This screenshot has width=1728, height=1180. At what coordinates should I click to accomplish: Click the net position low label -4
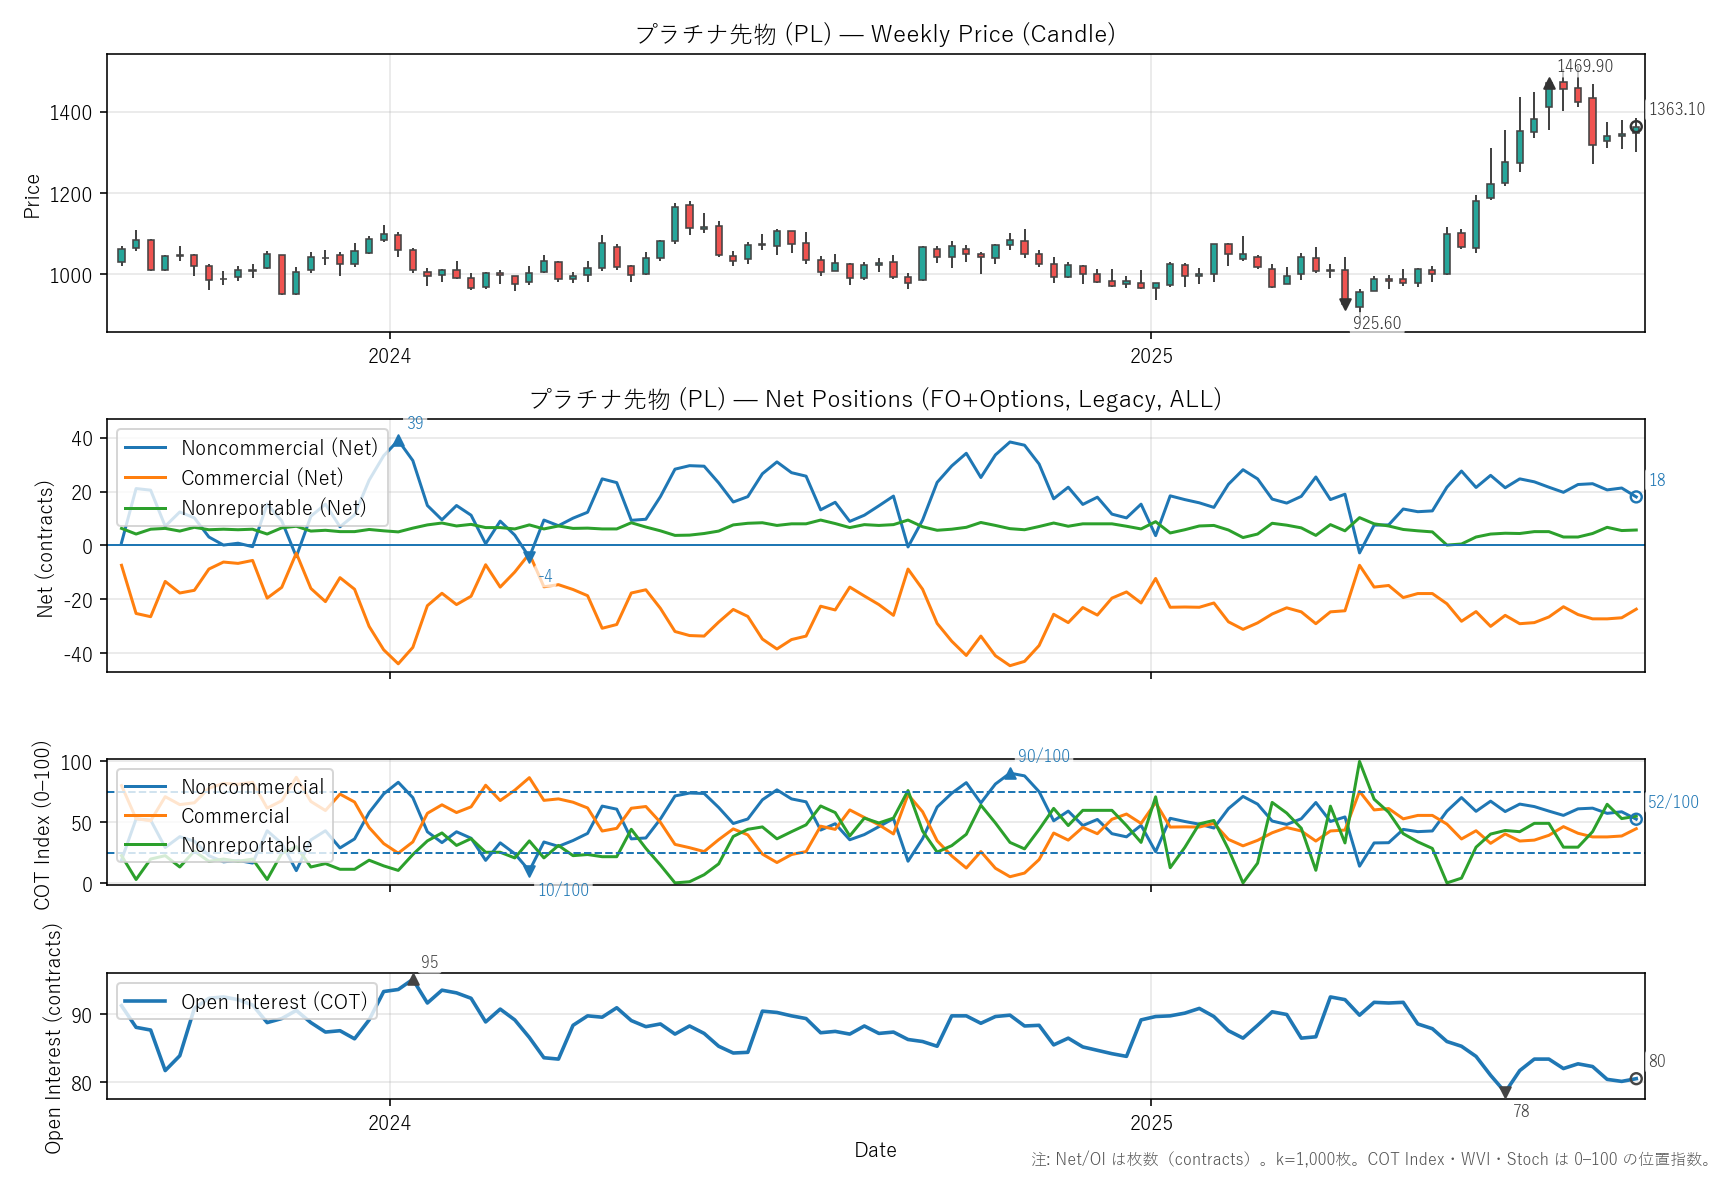tap(545, 576)
